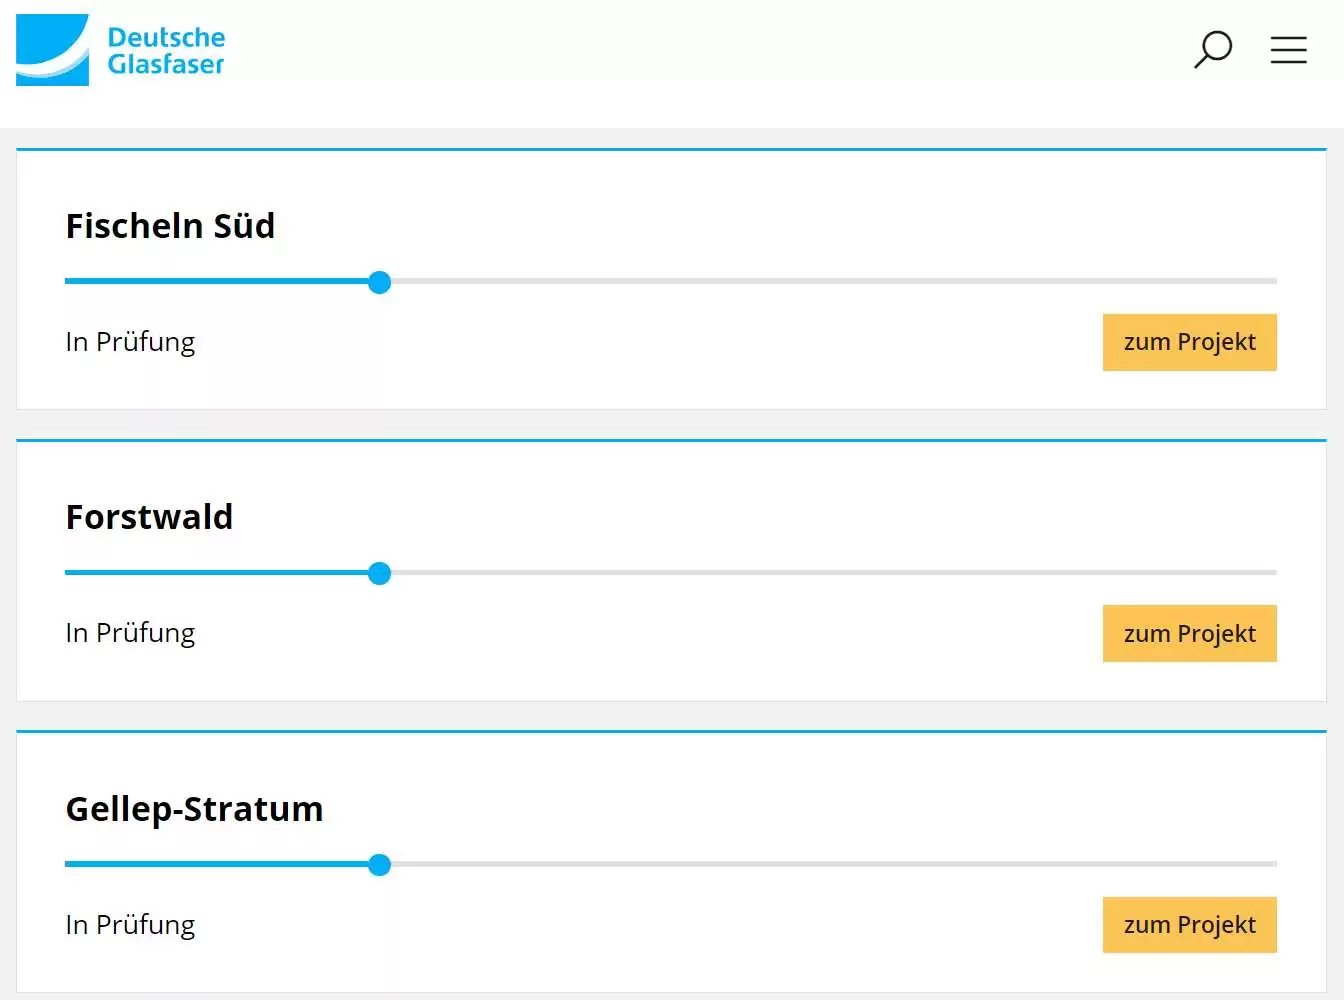Click the In Prüfung status under Fischeln Süd
Image resolution: width=1344 pixels, height=1000 pixels.
[x=130, y=342]
